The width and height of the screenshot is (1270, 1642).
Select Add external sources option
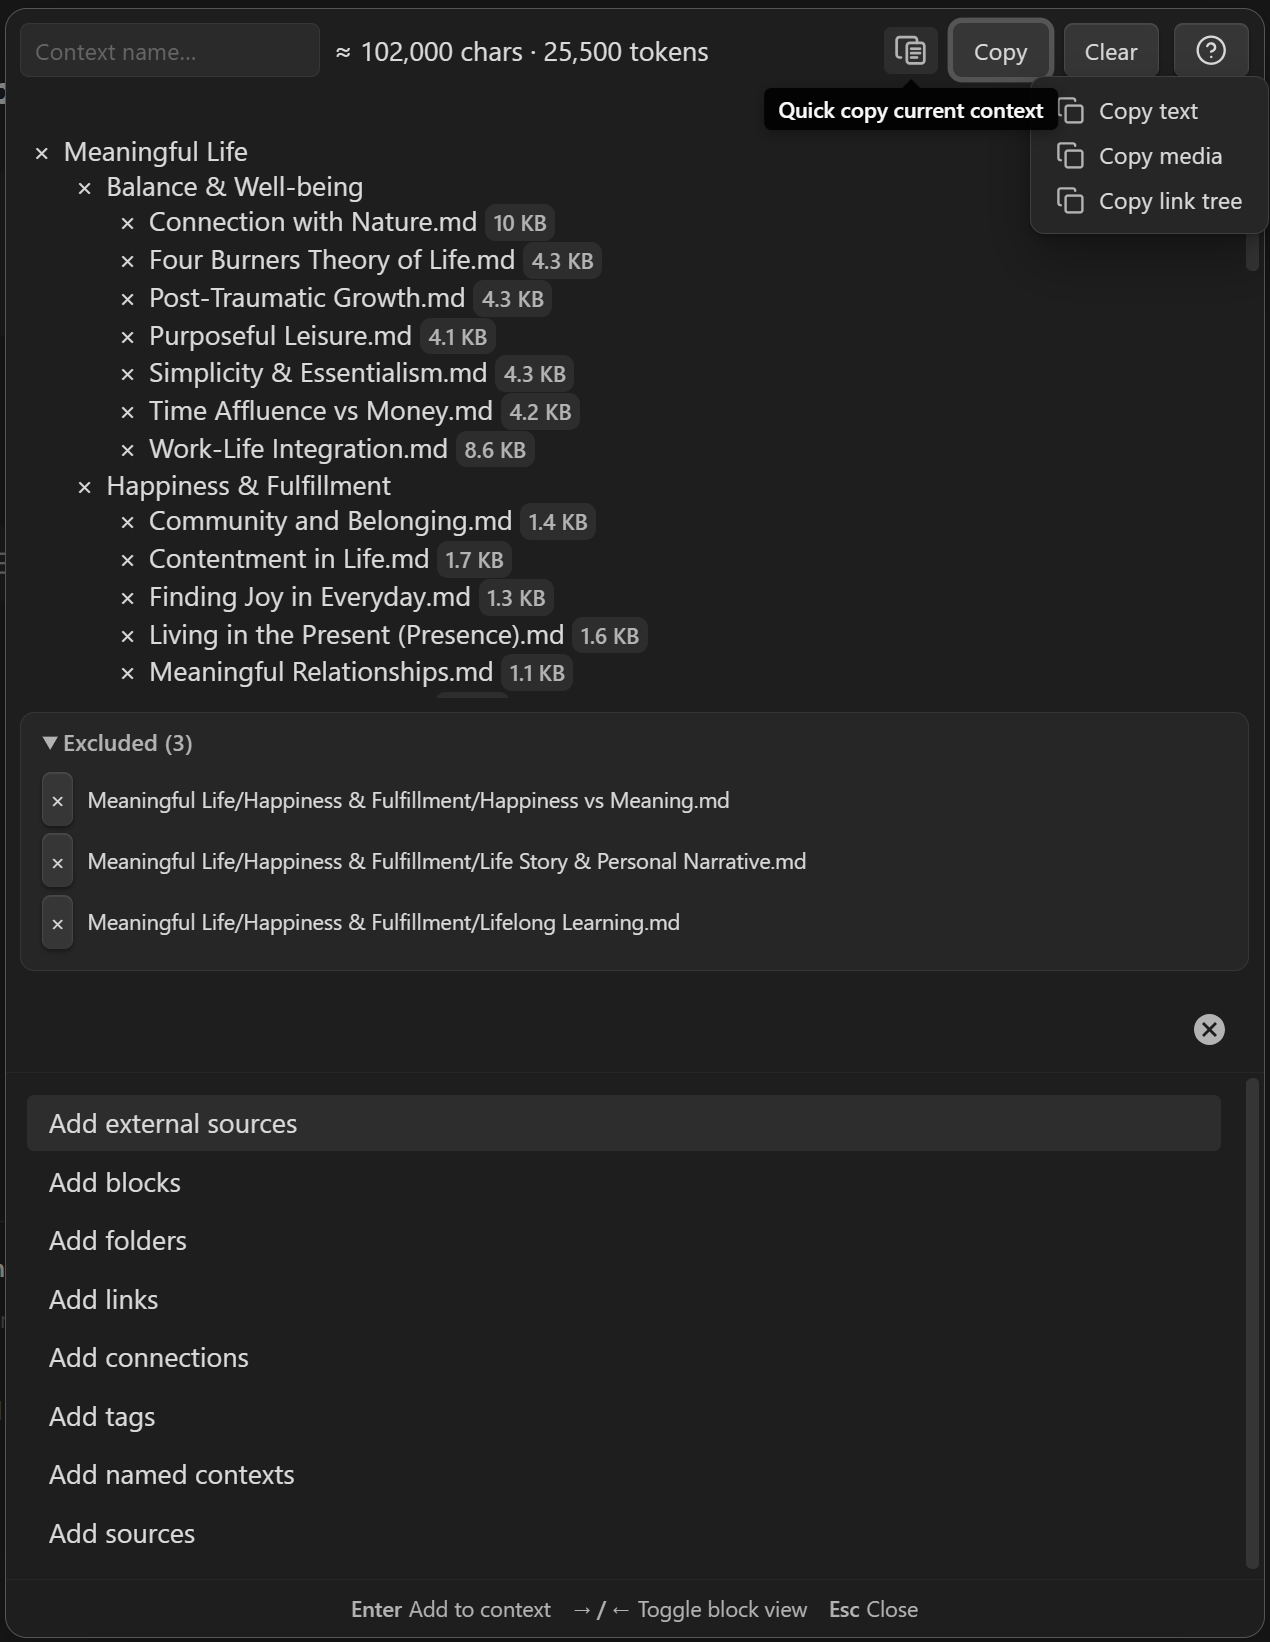coord(623,1123)
